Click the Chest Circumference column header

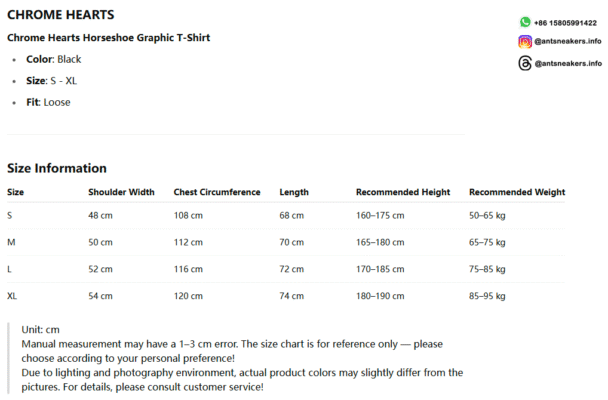click(x=217, y=192)
